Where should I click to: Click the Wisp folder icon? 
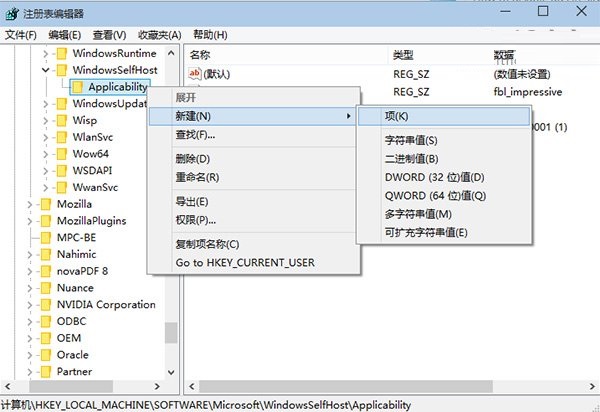coord(62,121)
